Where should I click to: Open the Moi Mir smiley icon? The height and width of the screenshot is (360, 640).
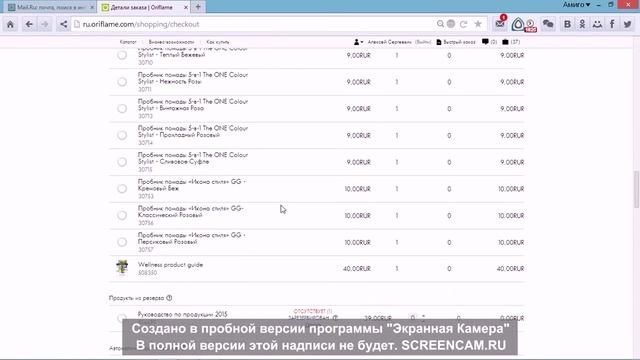pyautogui.click(x=597, y=24)
